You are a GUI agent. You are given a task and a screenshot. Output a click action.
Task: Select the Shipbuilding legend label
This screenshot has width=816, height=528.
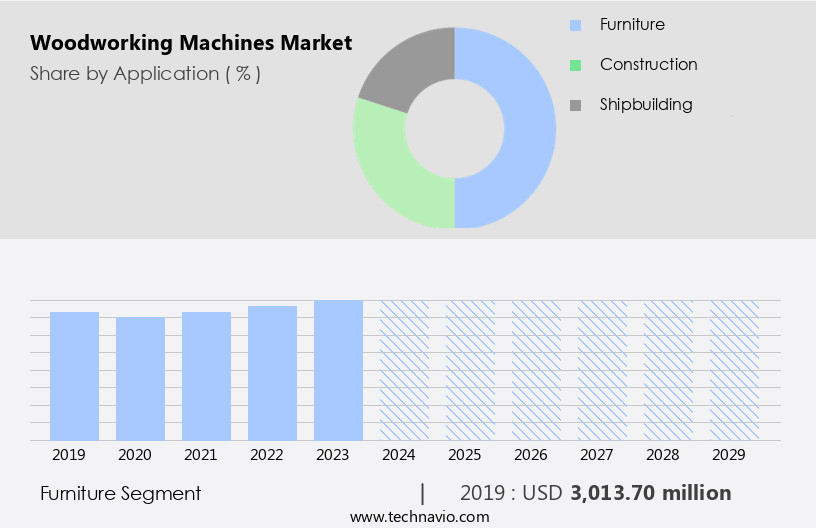(x=646, y=104)
